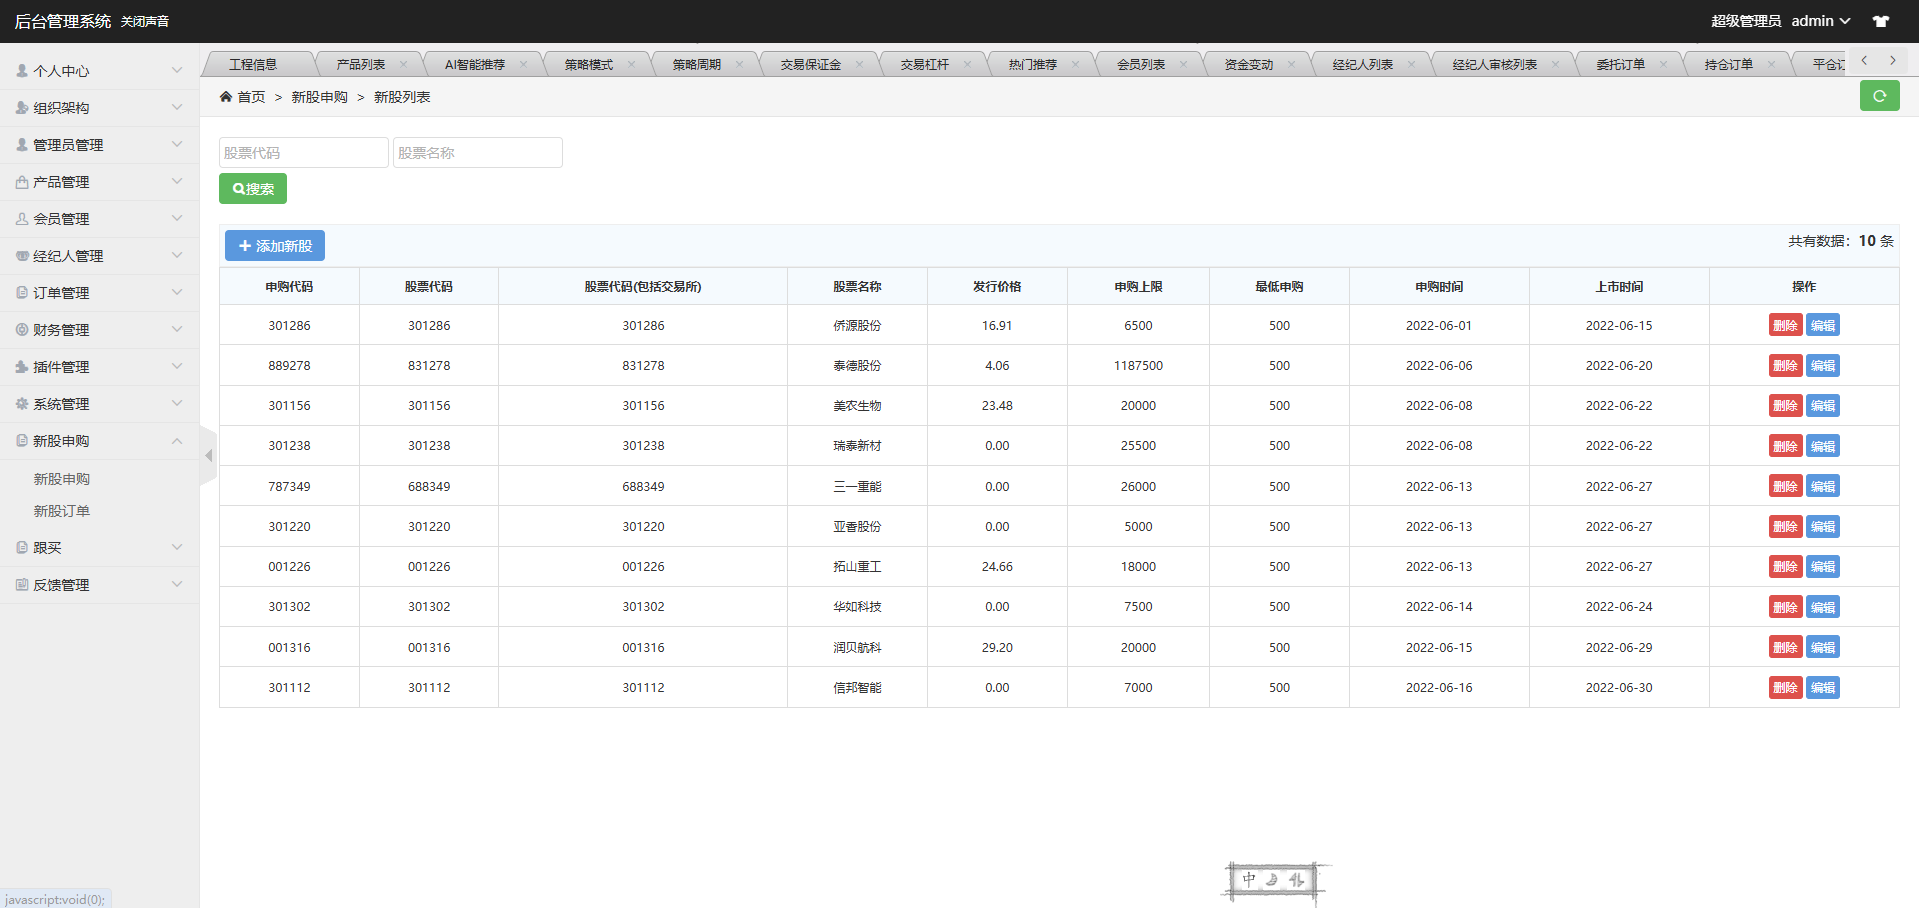Edit the 润贝航科 row

click(1822, 648)
